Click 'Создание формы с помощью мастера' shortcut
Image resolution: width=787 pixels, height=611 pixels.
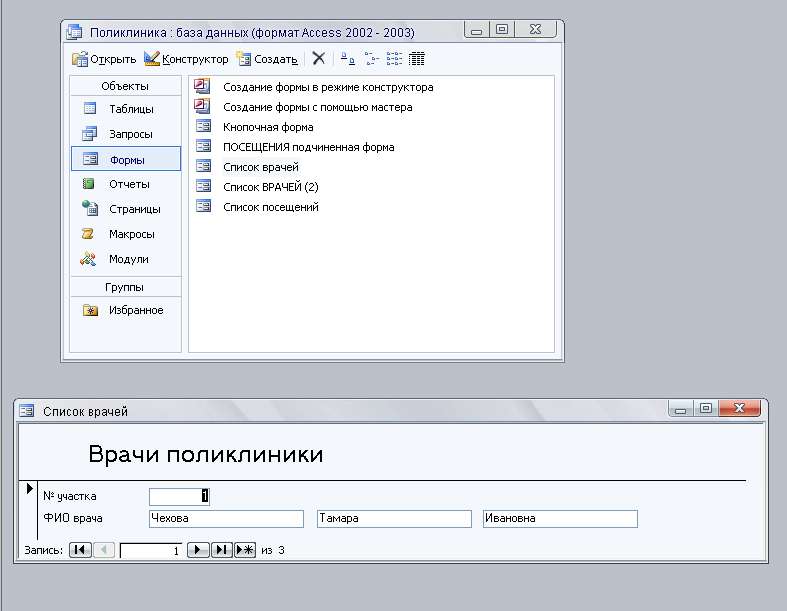pyautogui.click(x=317, y=107)
